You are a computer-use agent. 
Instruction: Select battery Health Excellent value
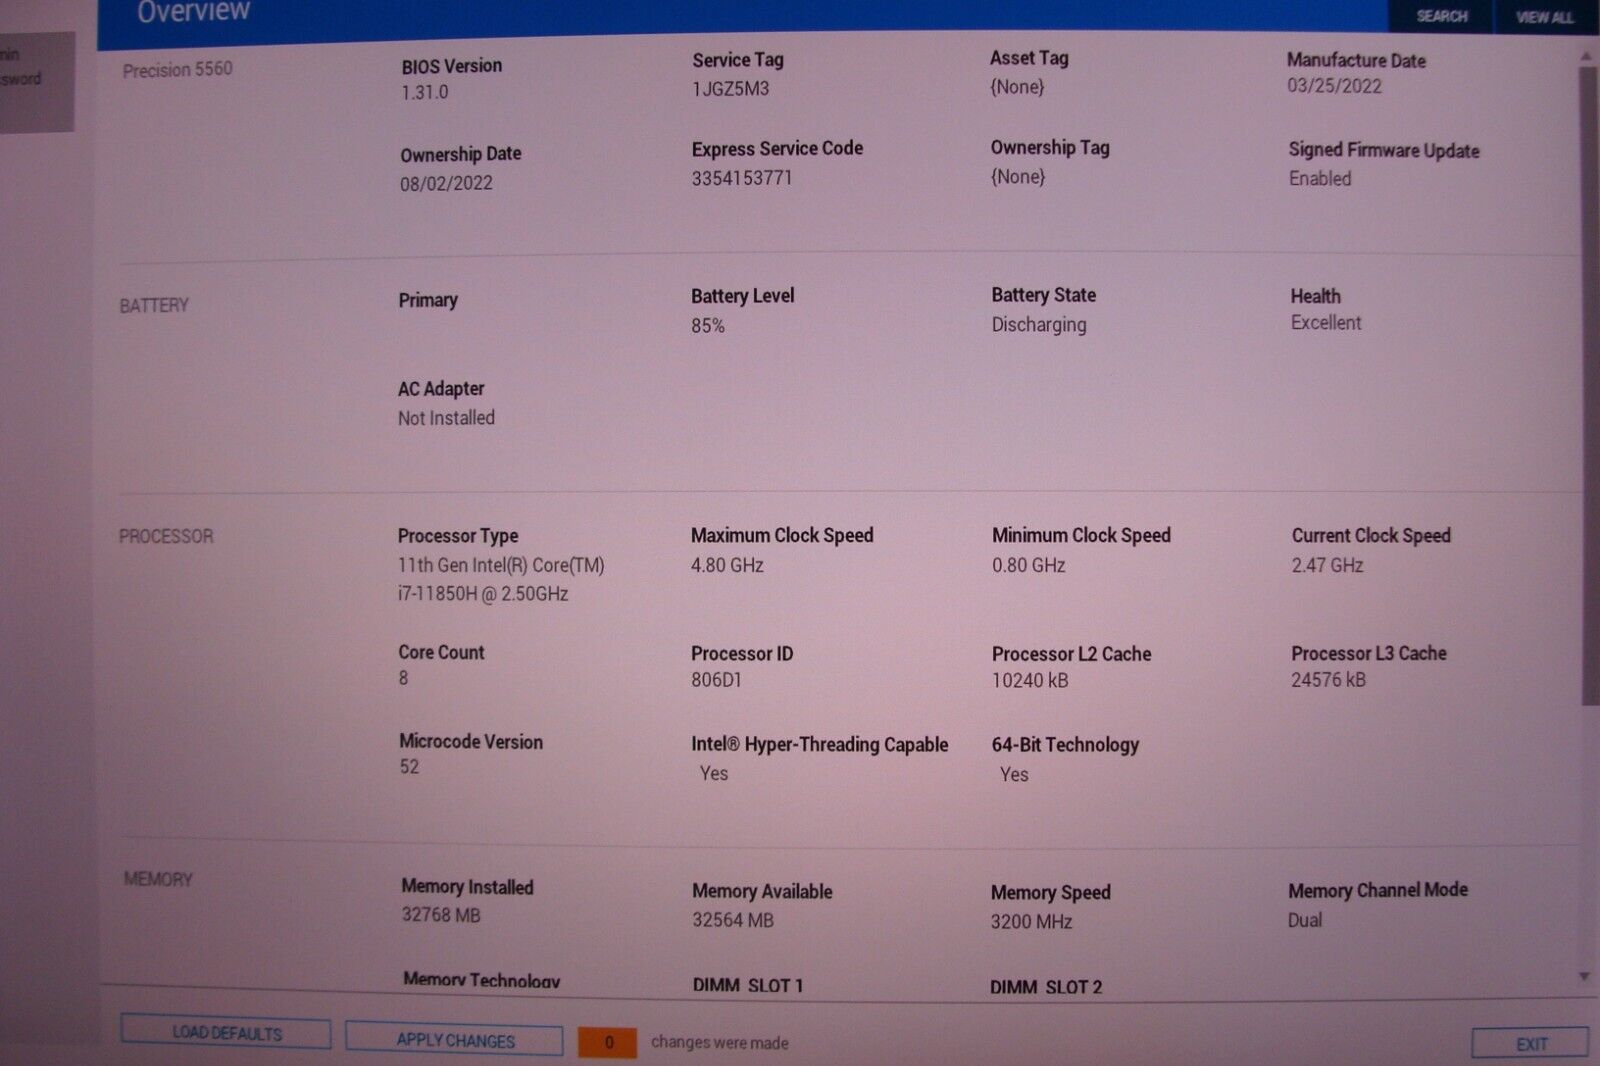coord(1326,323)
